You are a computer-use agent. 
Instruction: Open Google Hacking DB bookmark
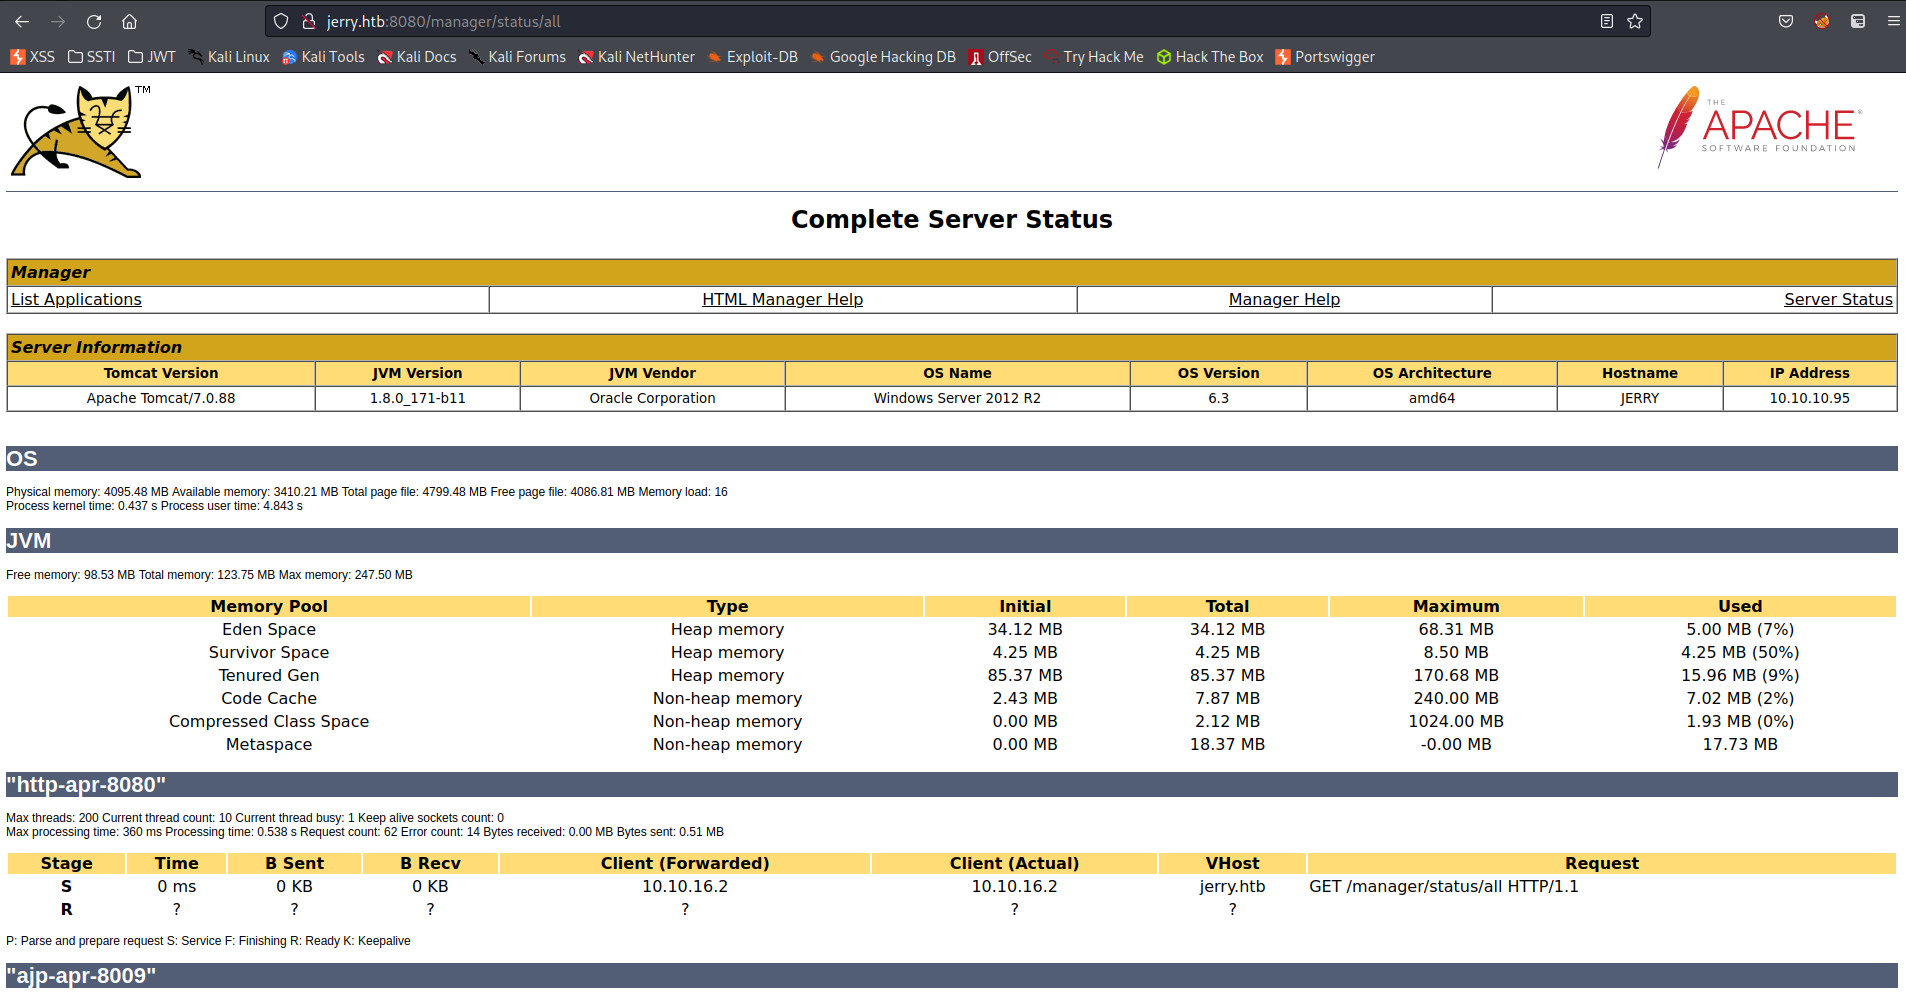point(883,57)
